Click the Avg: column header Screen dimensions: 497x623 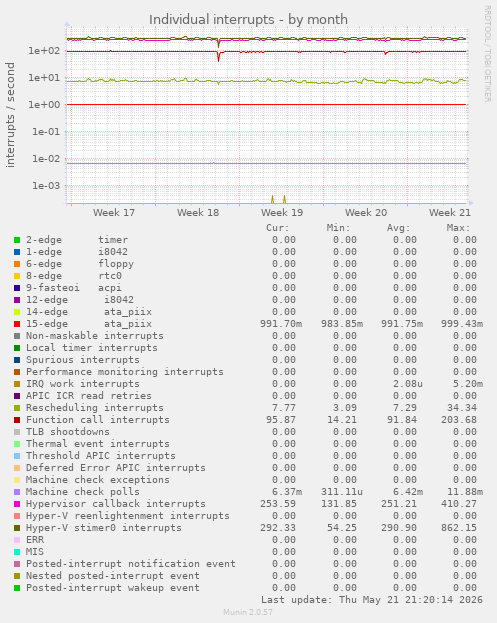click(x=398, y=228)
